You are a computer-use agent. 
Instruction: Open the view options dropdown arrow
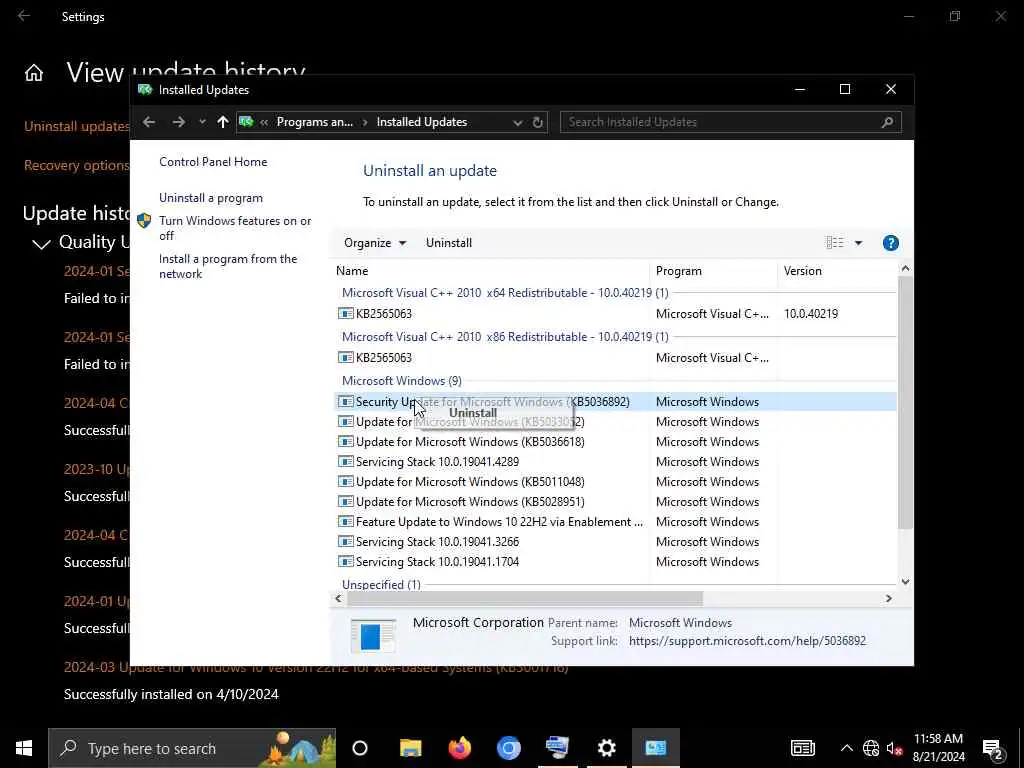click(858, 243)
